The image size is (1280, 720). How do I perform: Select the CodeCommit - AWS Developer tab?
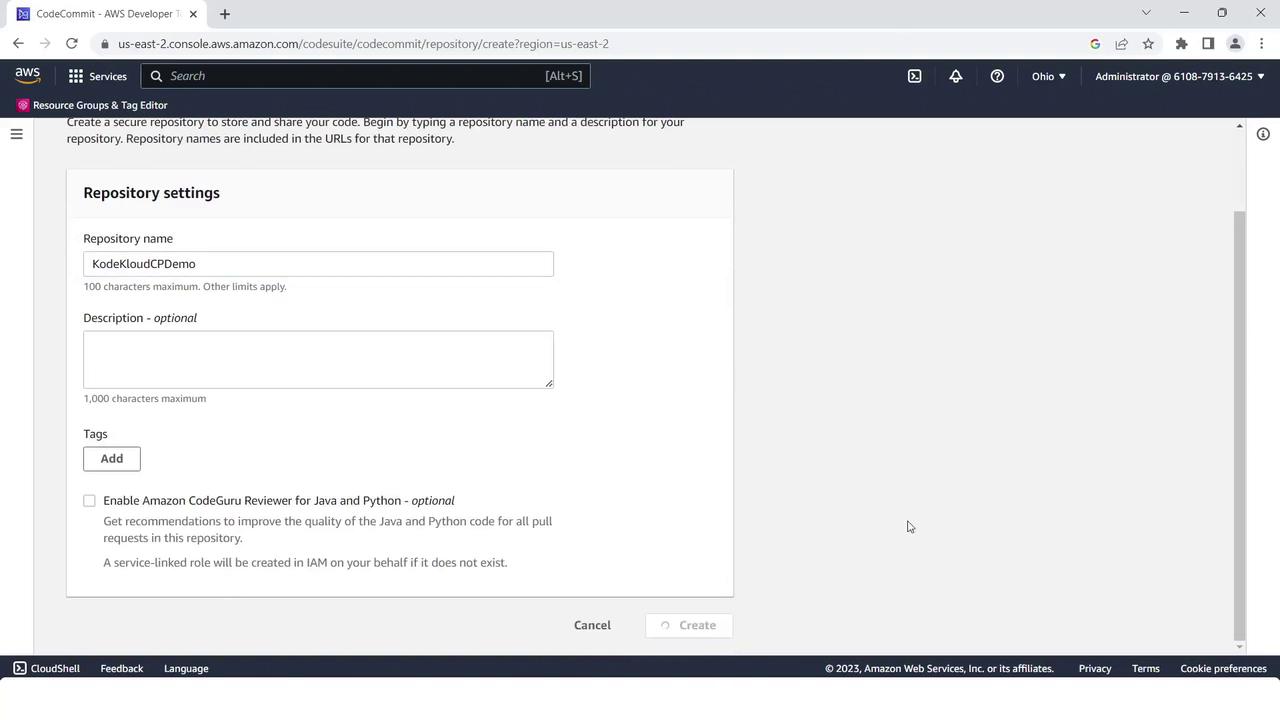[x=107, y=14]
